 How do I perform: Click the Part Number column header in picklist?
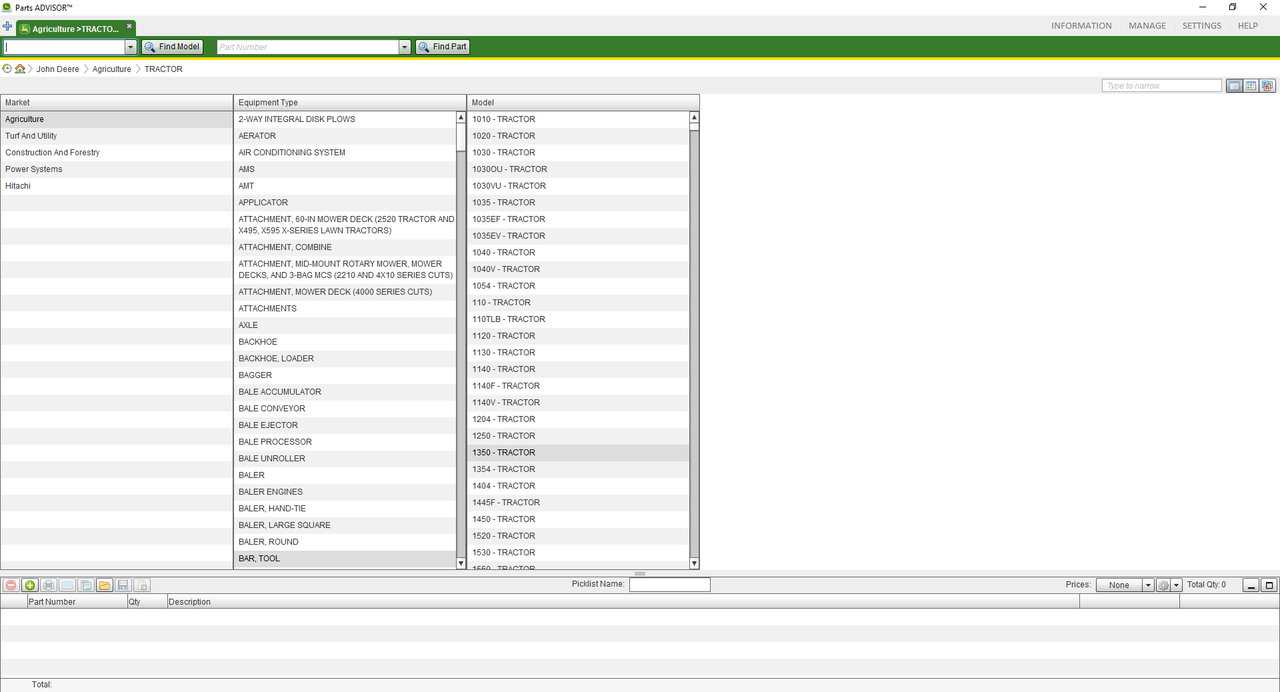(x=76, y=602)
